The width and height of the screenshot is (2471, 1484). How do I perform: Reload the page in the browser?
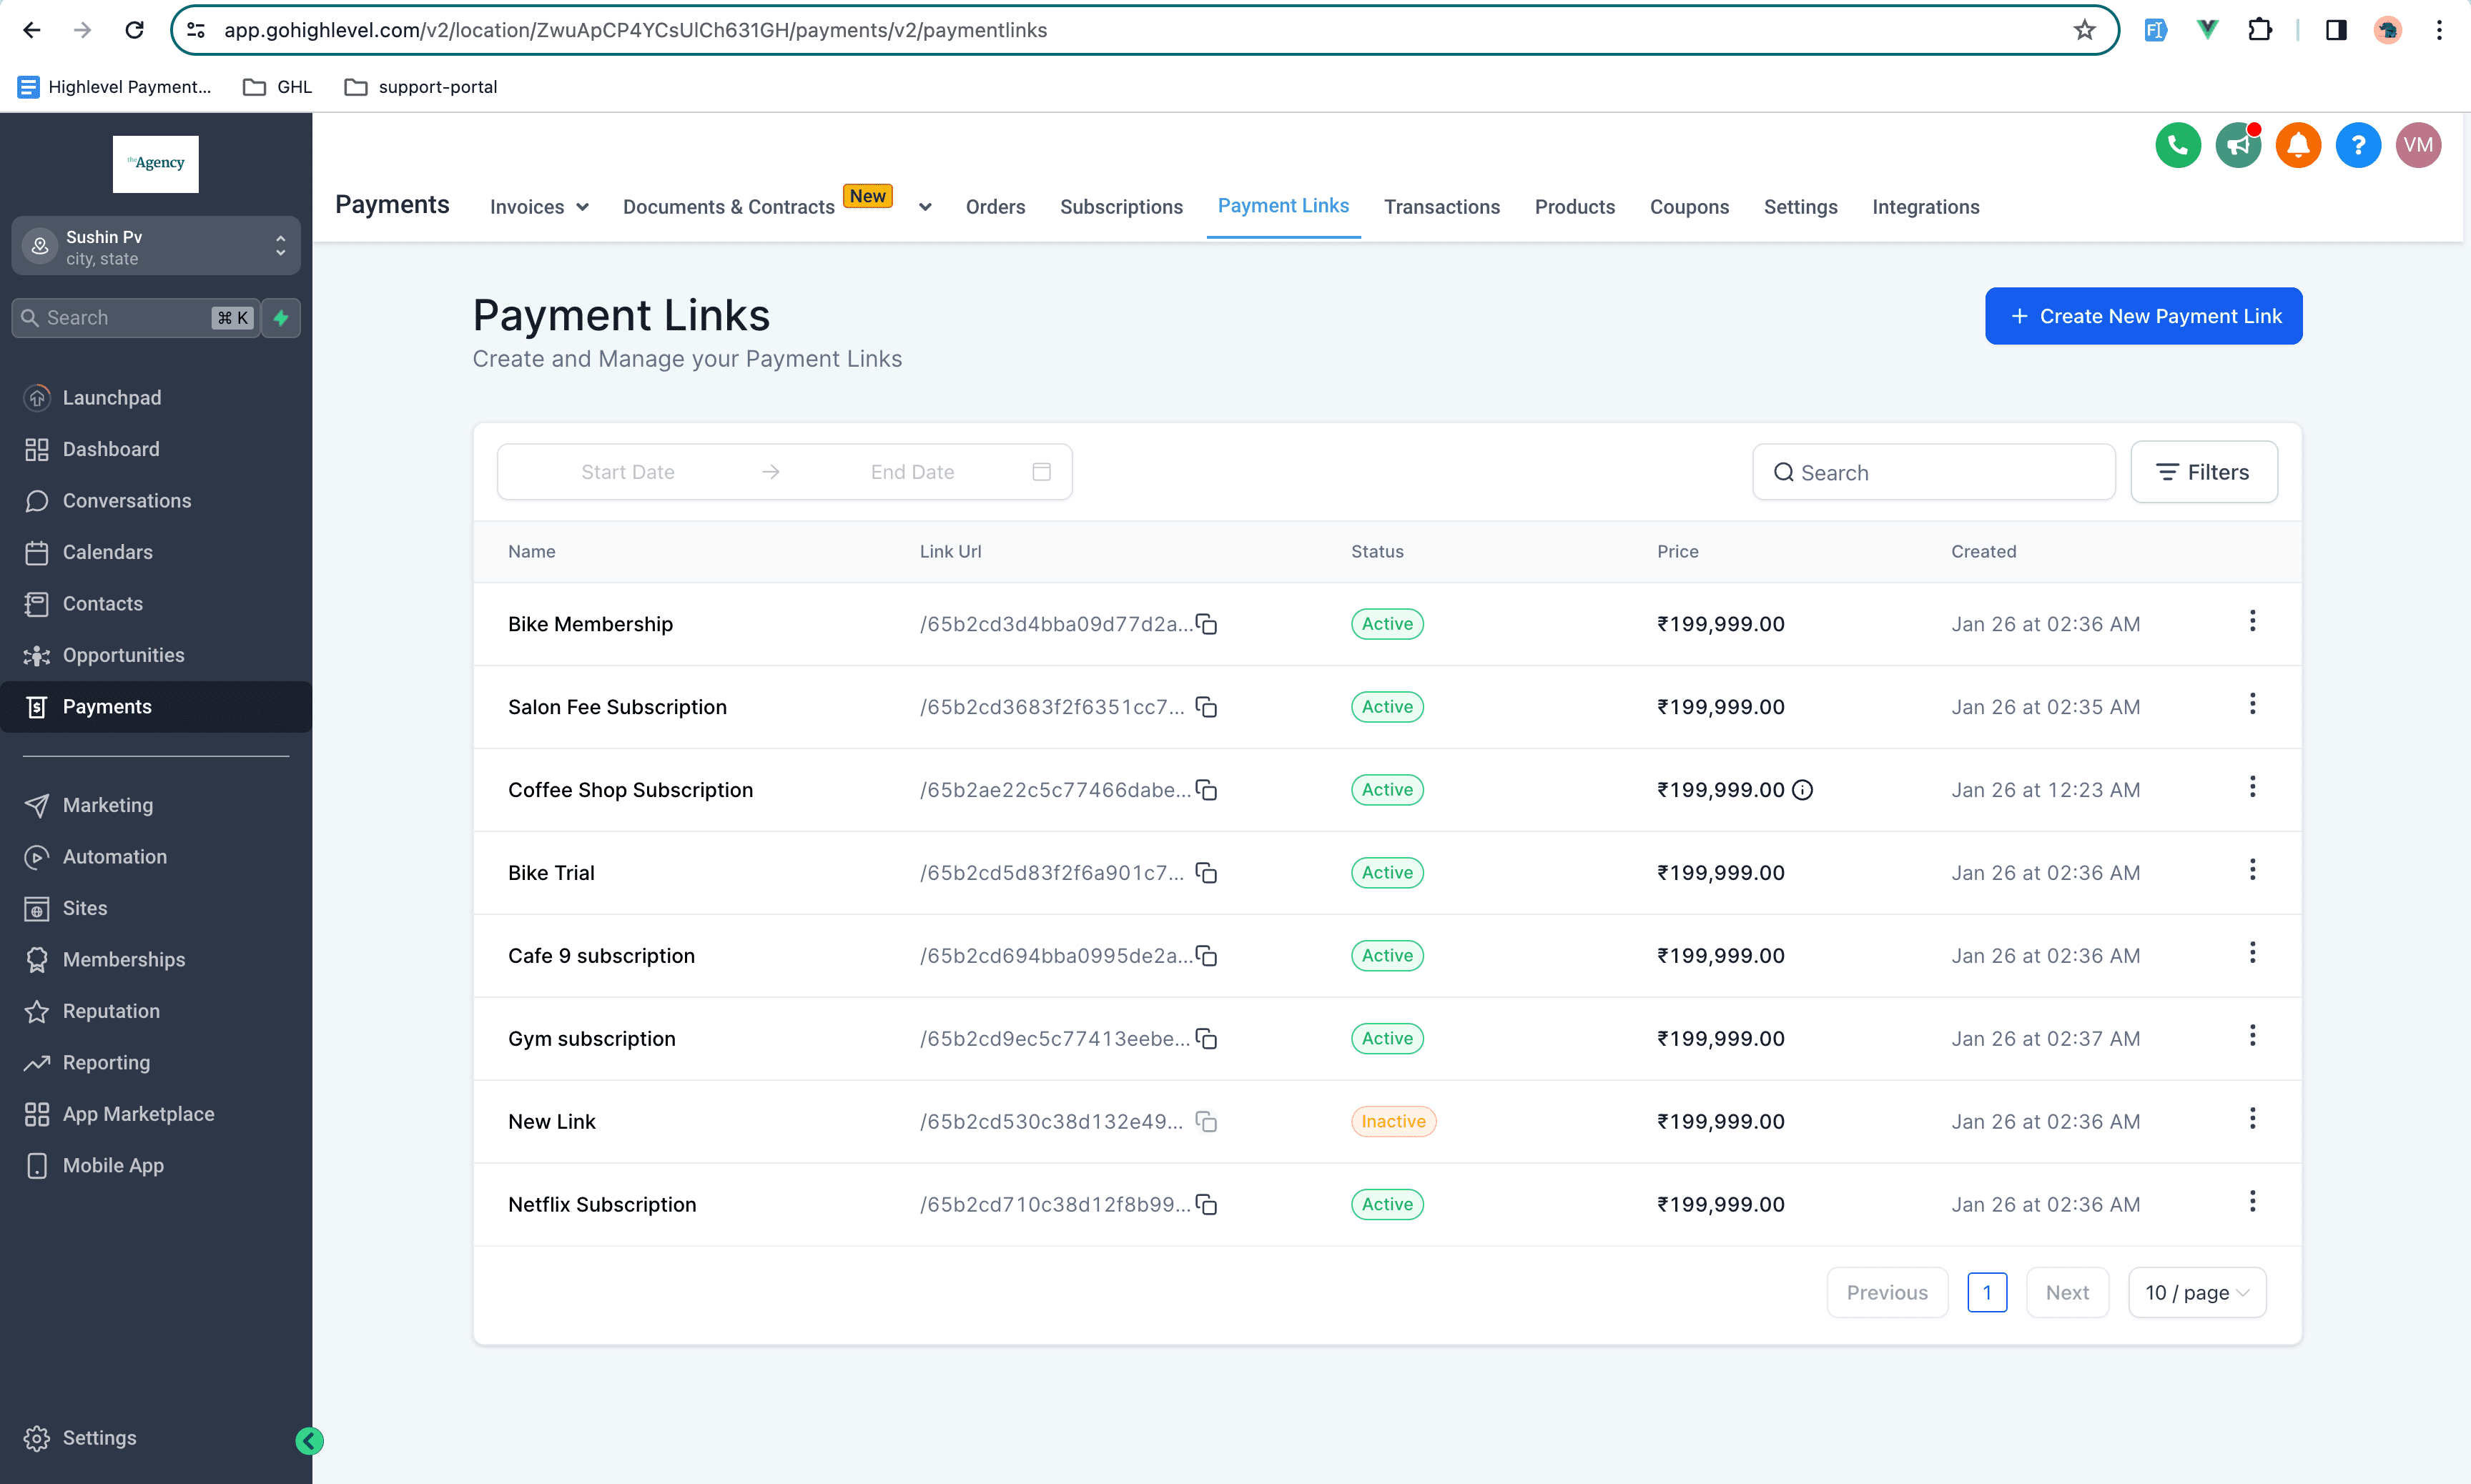[x=134, y=30]
